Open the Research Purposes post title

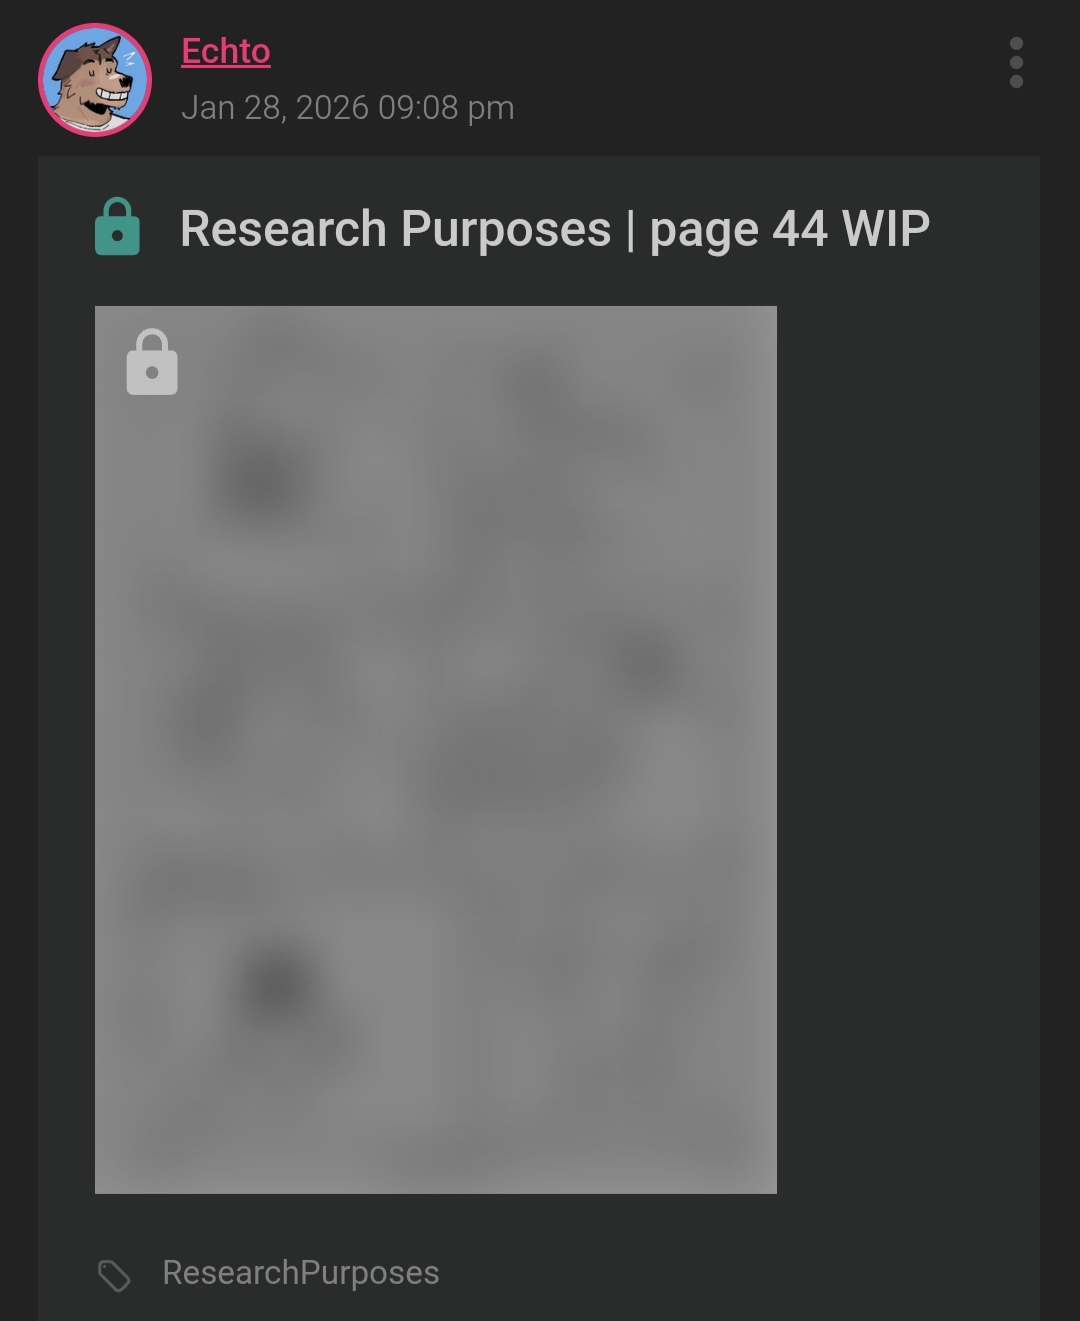coord(555,229)
